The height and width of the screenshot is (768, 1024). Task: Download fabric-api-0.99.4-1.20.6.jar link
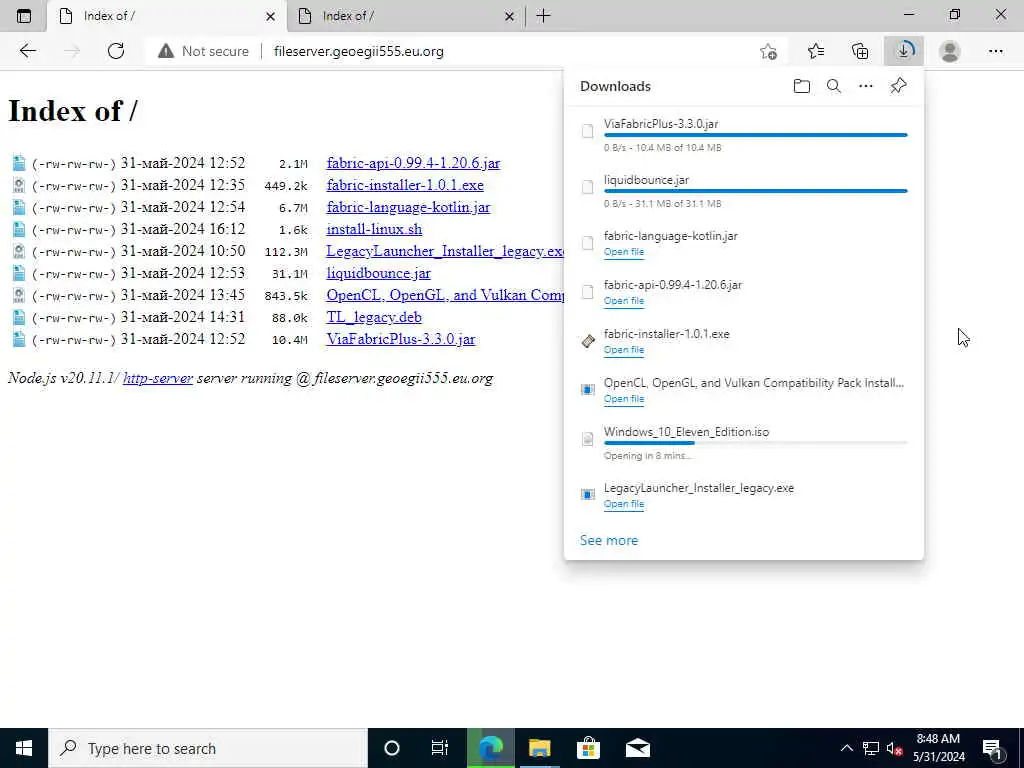(413, 163)
